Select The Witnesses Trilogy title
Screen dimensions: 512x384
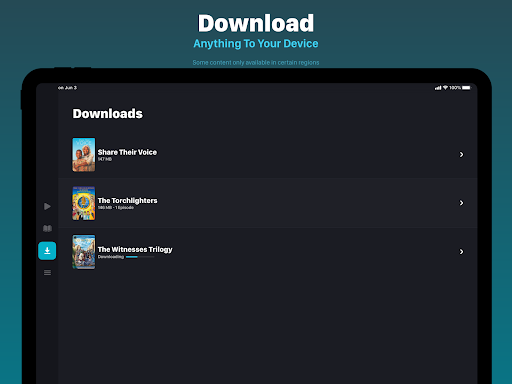(x=135, y=249)
